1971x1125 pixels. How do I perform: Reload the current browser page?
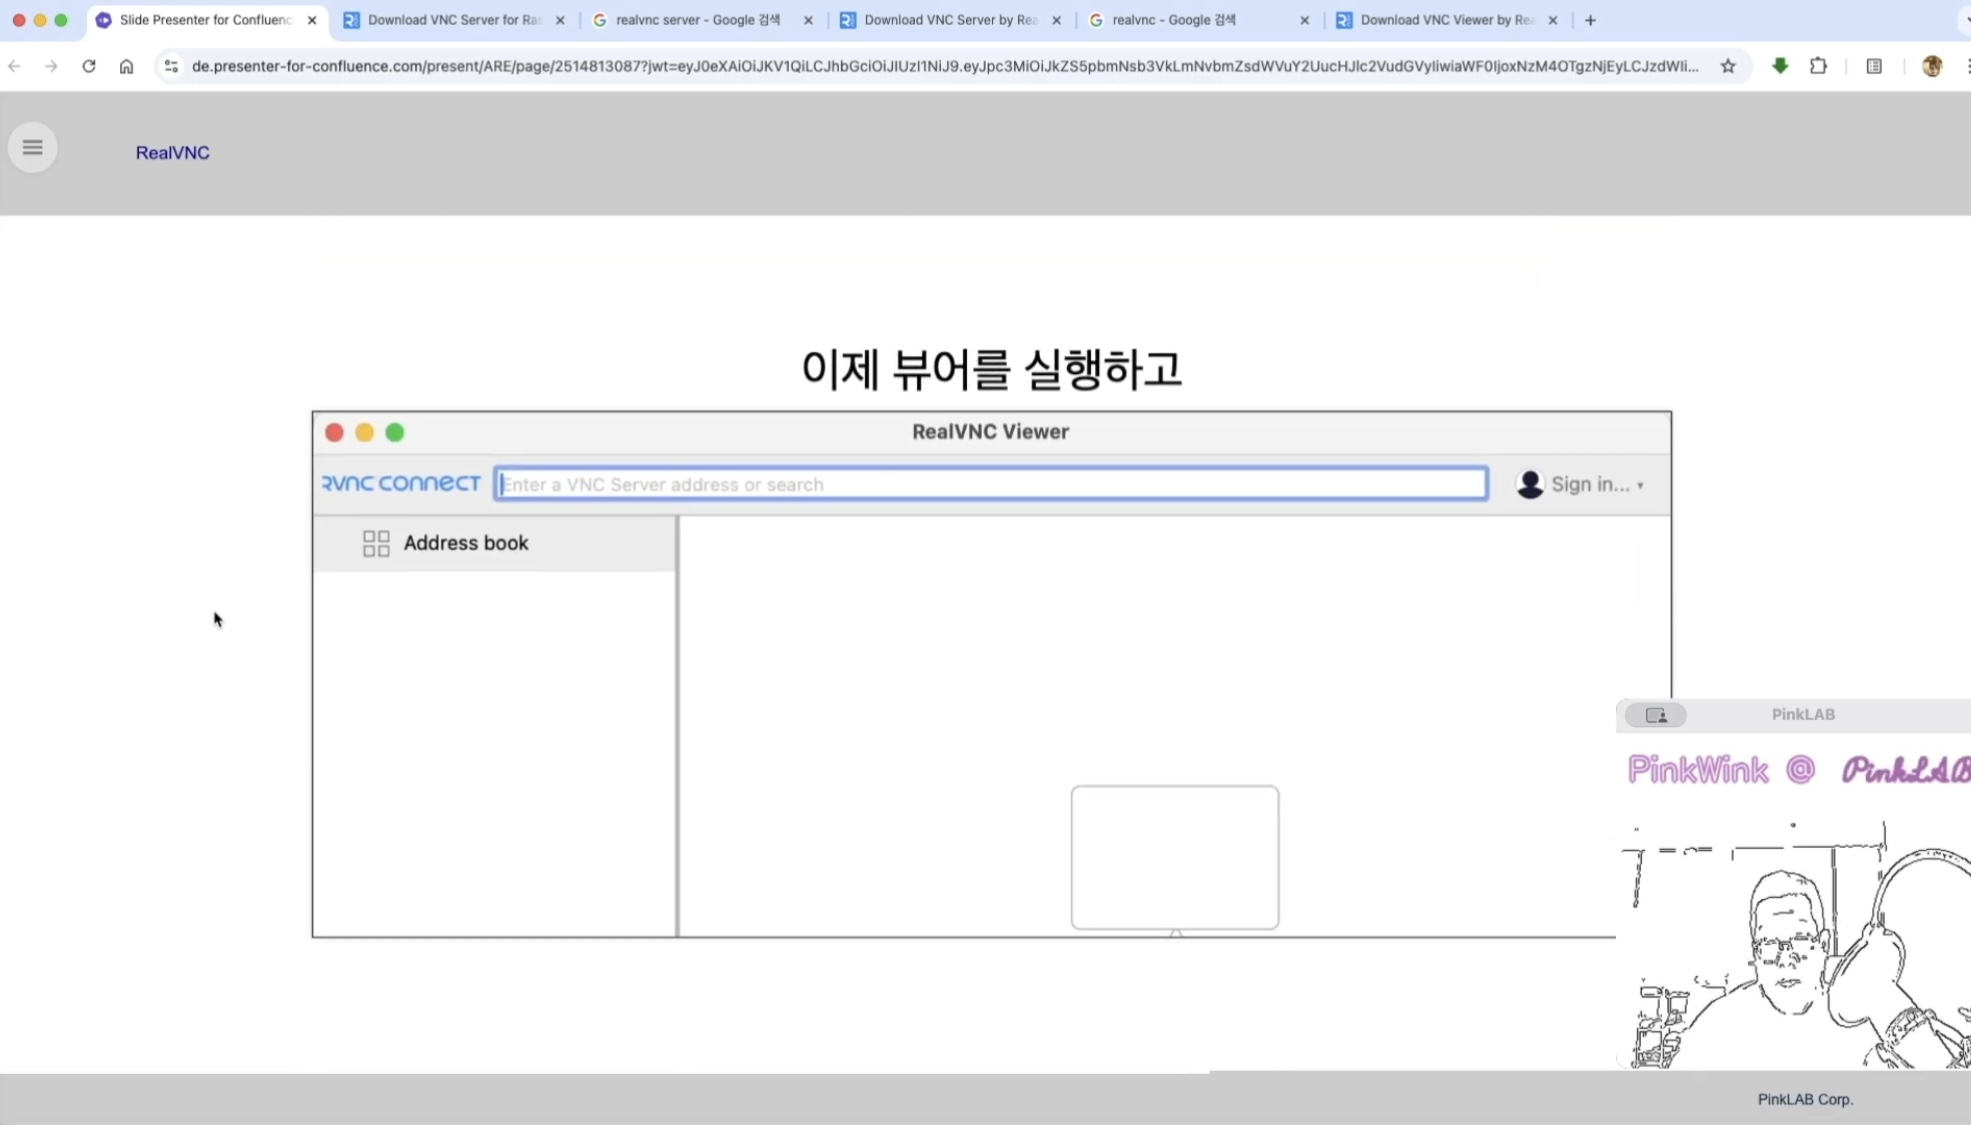point(89,66)
